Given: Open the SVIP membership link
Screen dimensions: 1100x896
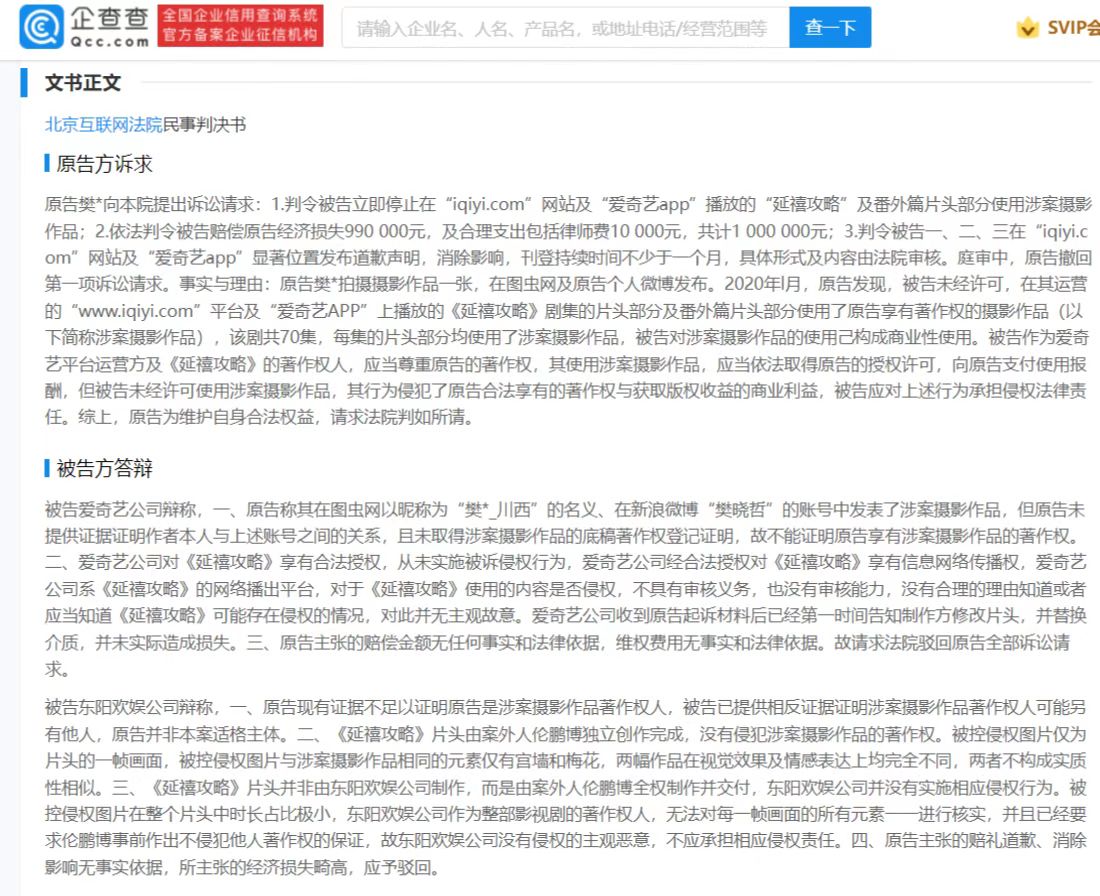Looking at the screenshot, I should click(x=1073, y=28).
